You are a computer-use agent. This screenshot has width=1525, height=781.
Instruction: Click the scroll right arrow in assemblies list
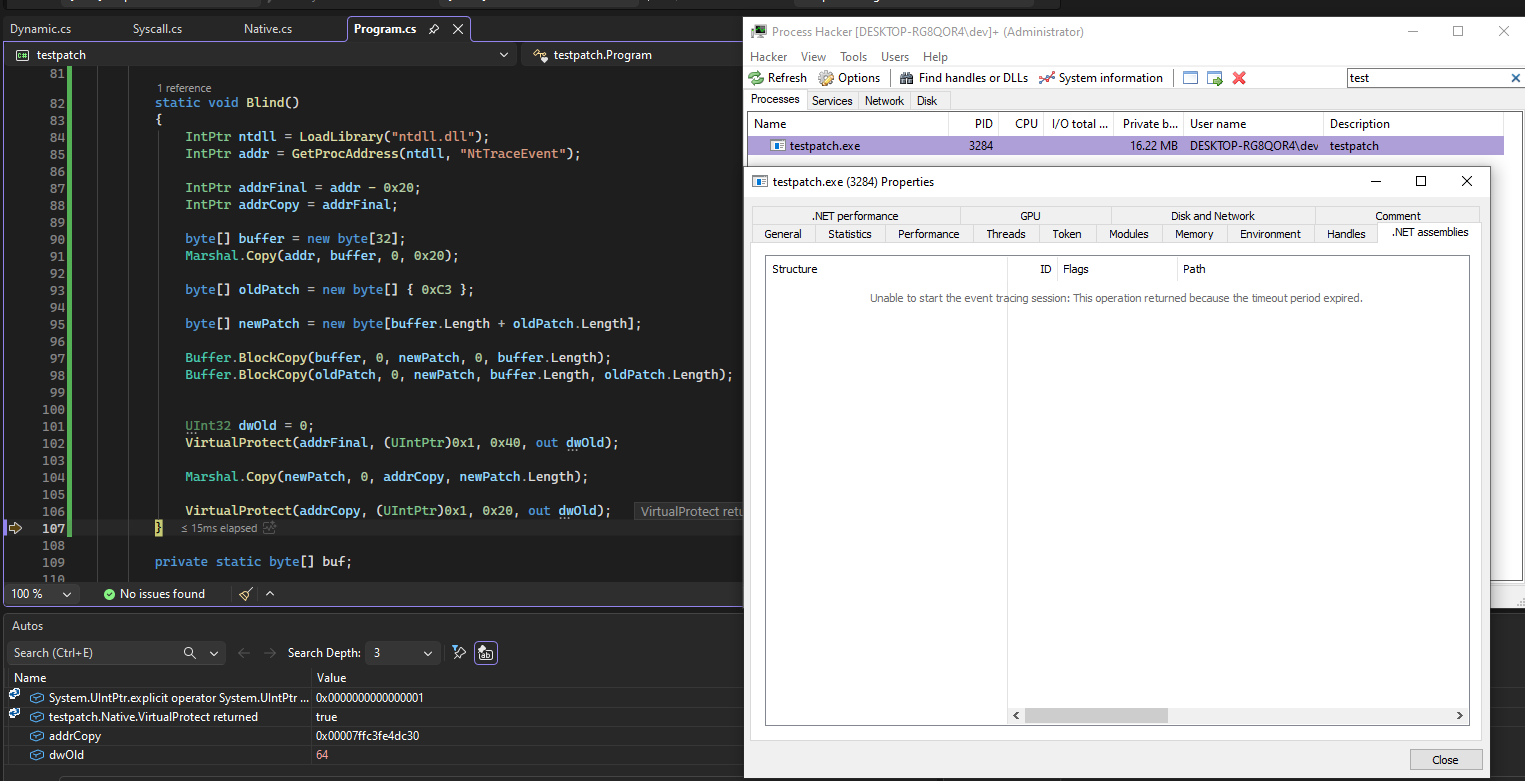click(1460, 716)
